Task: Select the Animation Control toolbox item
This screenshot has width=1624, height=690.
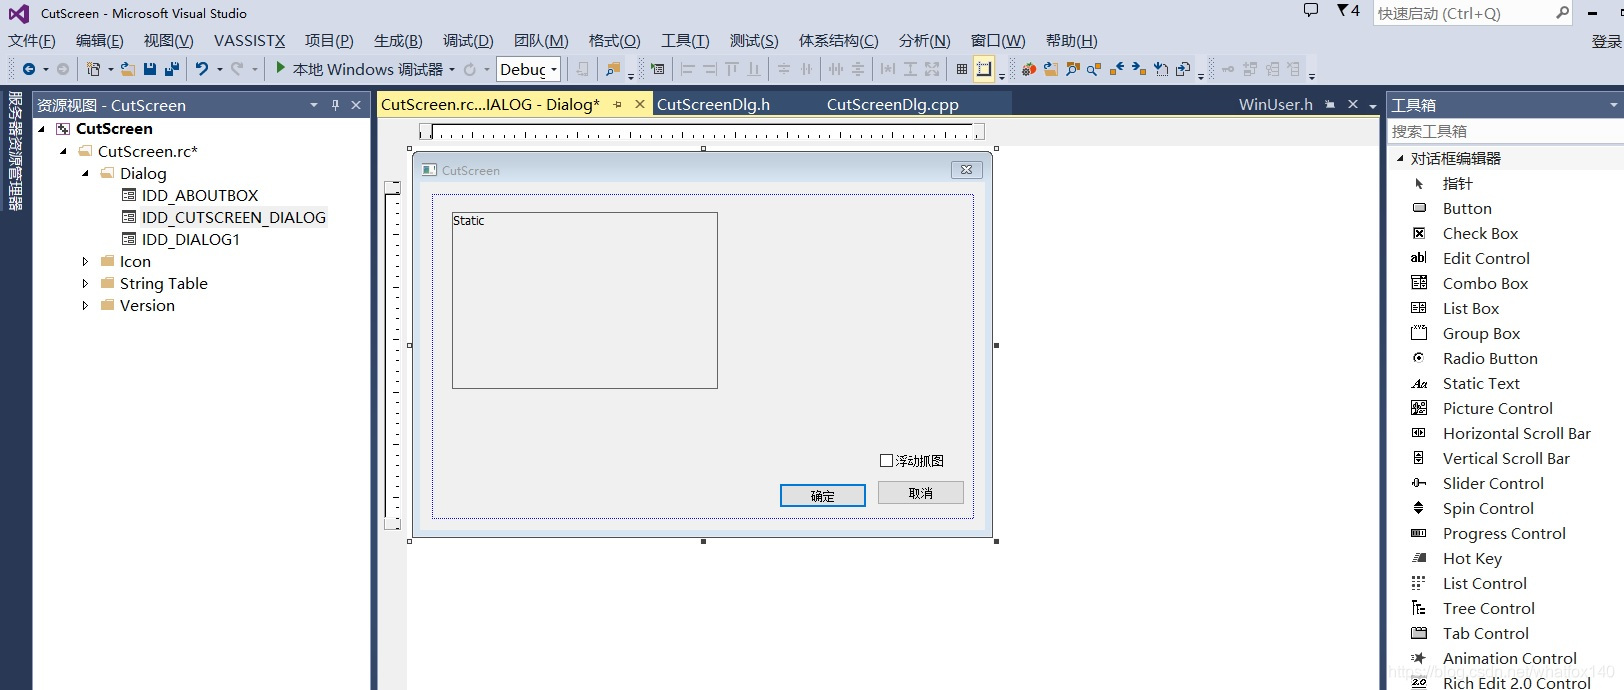Action: pyautogui.click(x=1509, y=658)
